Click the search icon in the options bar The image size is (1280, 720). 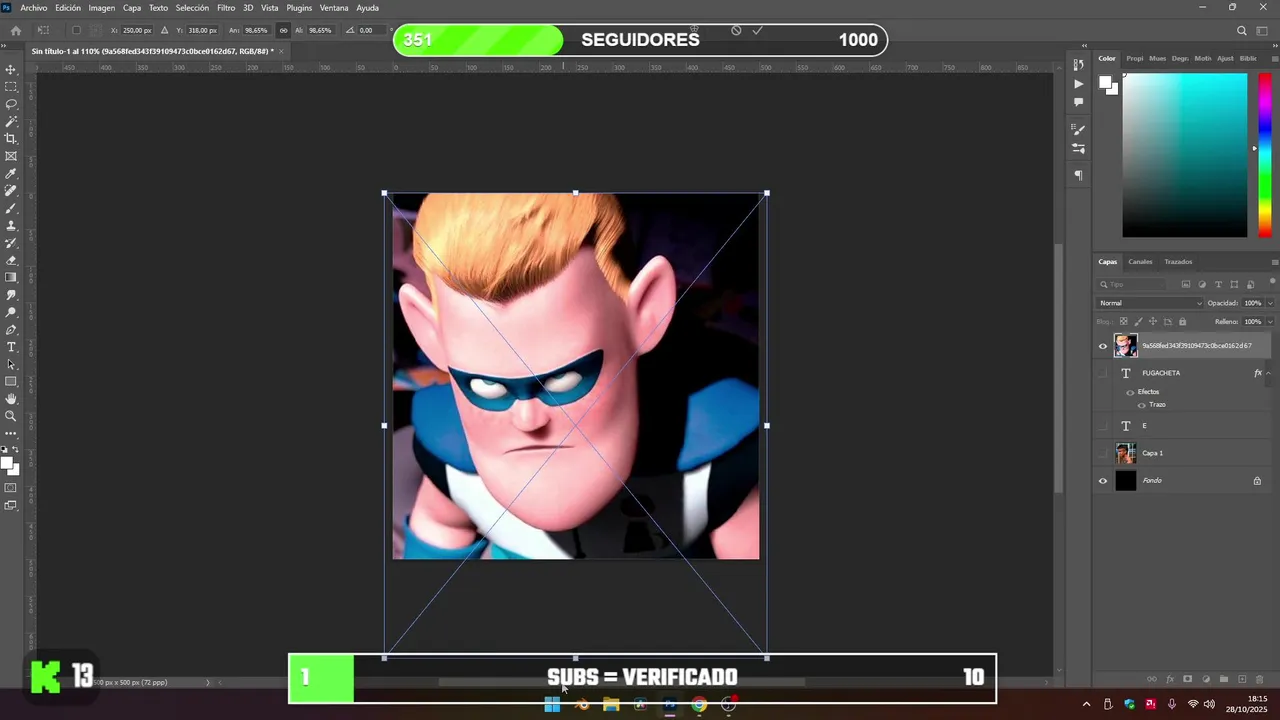click(x=1242, y=31)
